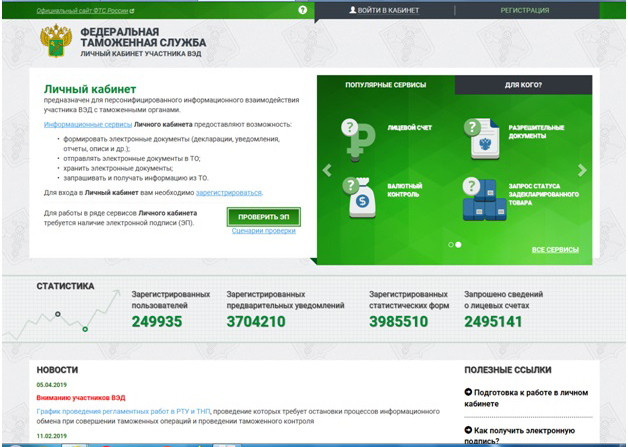
Task: Click Лицевой счет service label
Action: click(409, 128)
